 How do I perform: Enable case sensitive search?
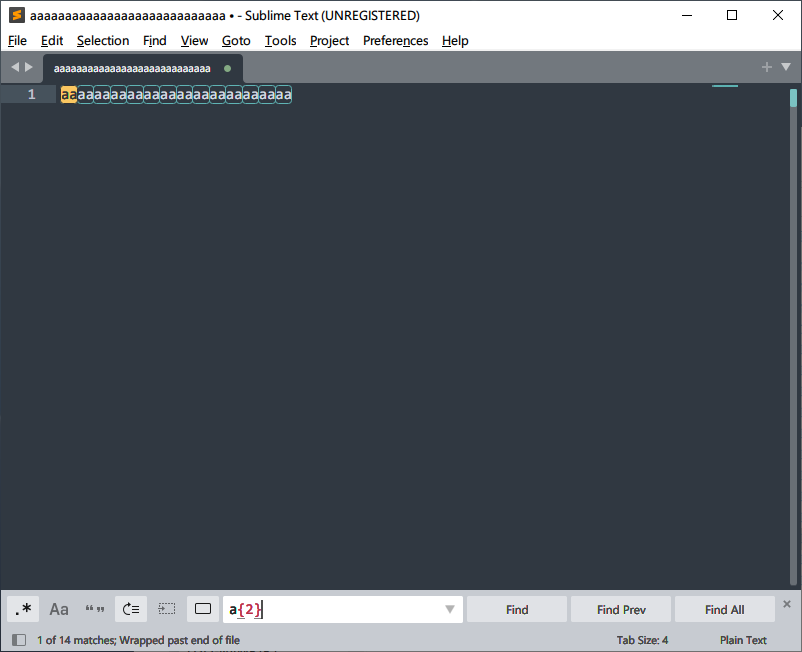pyautogui.click(x=58, y=609)
